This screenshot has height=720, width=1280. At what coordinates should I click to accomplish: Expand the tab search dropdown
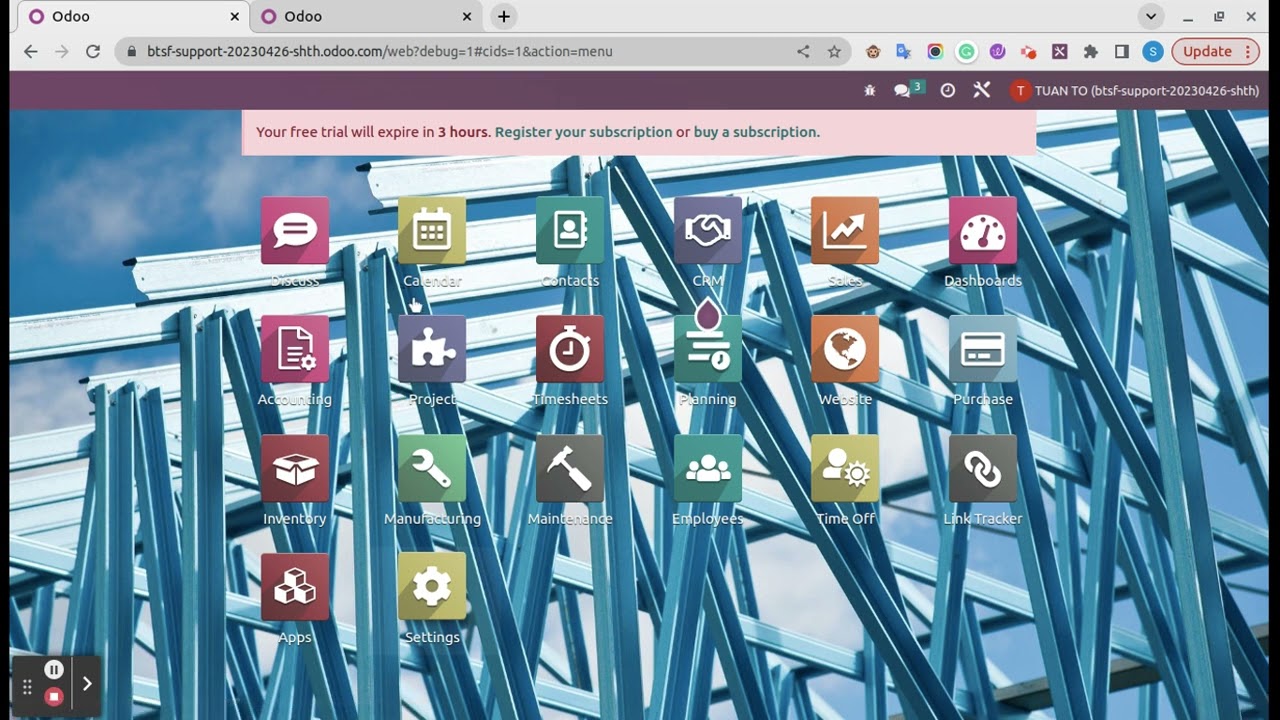coord(1151,17)
